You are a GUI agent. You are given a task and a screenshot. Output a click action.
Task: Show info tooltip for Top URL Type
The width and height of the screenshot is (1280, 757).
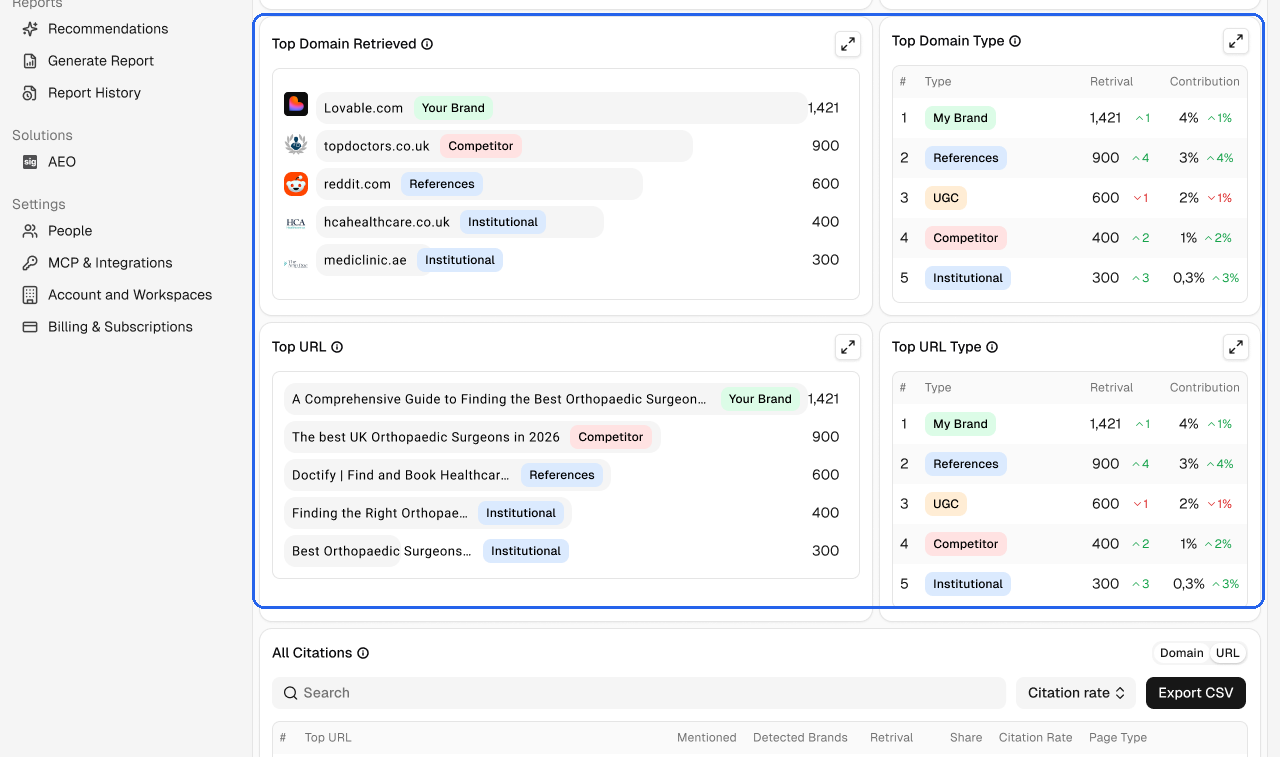tap(992, 347)
